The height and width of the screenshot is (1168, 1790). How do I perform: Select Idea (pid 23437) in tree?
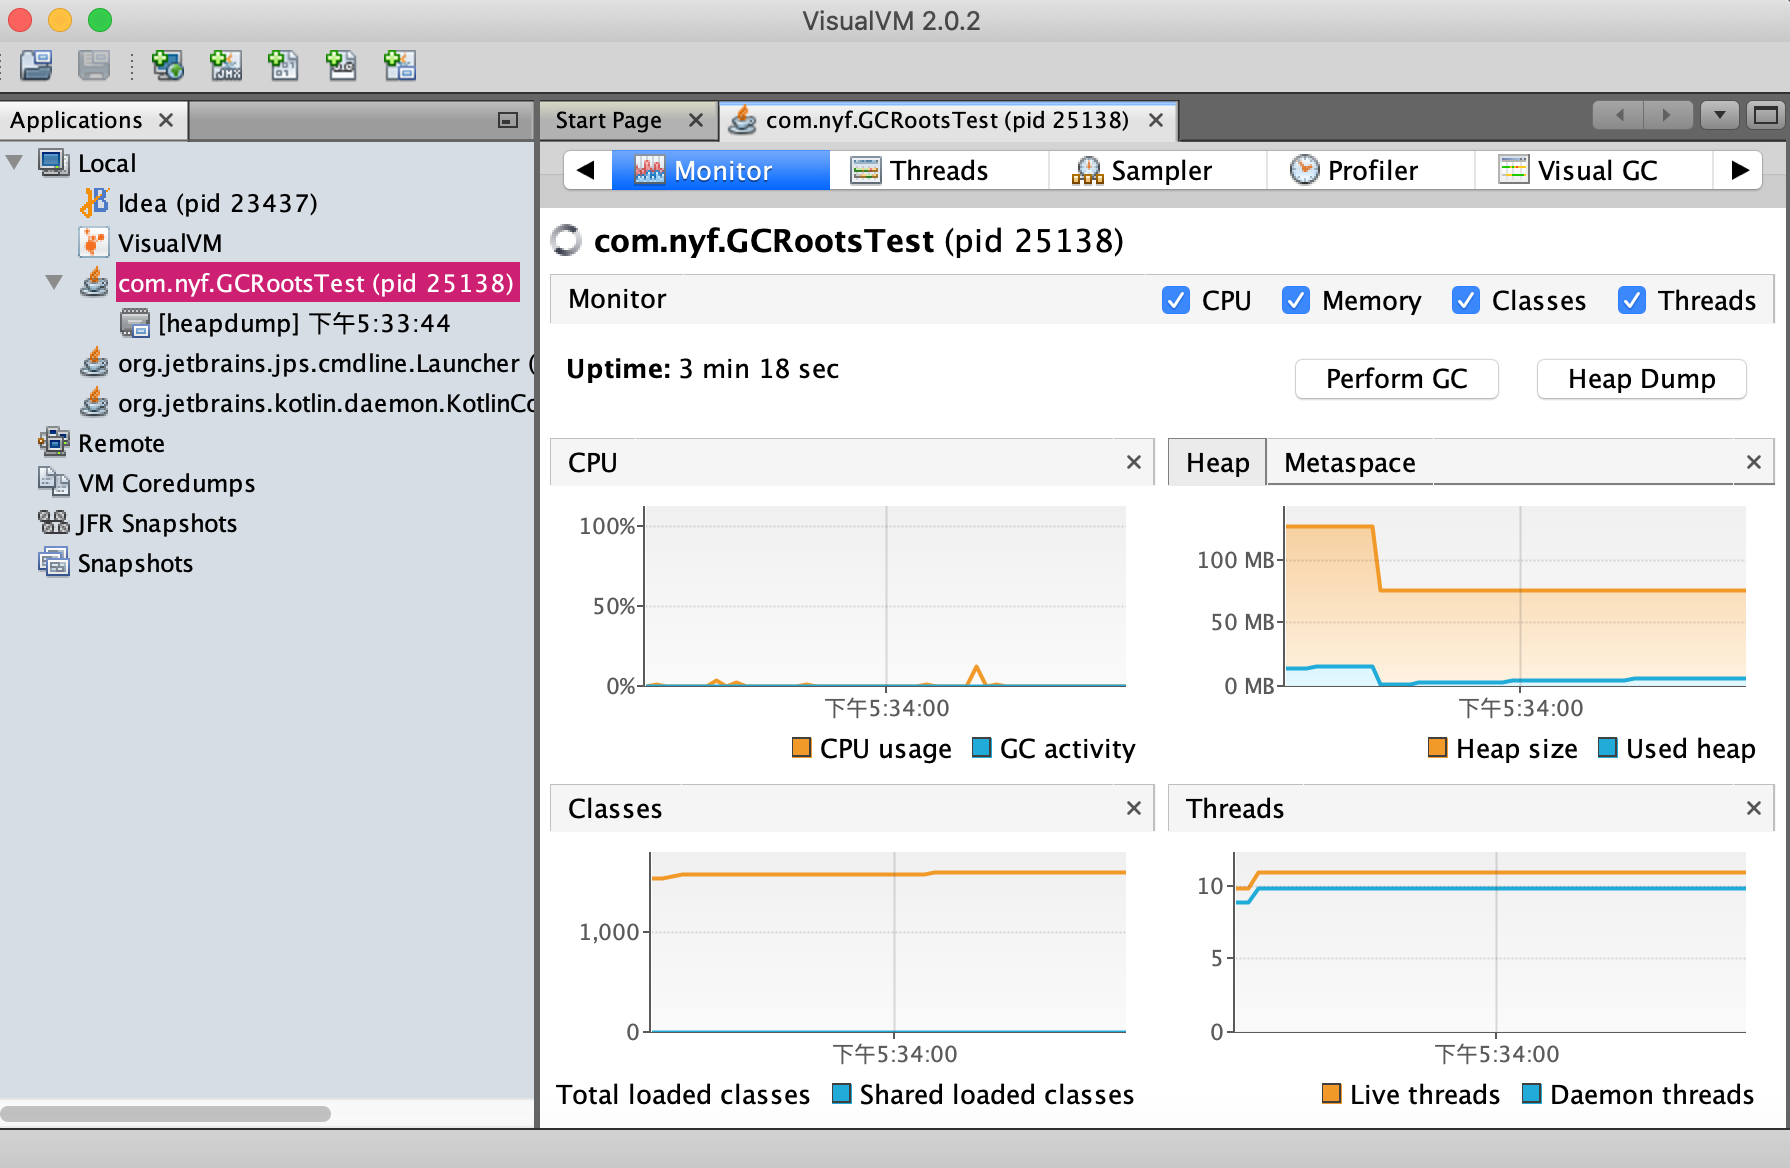click(x=217, y=203)
